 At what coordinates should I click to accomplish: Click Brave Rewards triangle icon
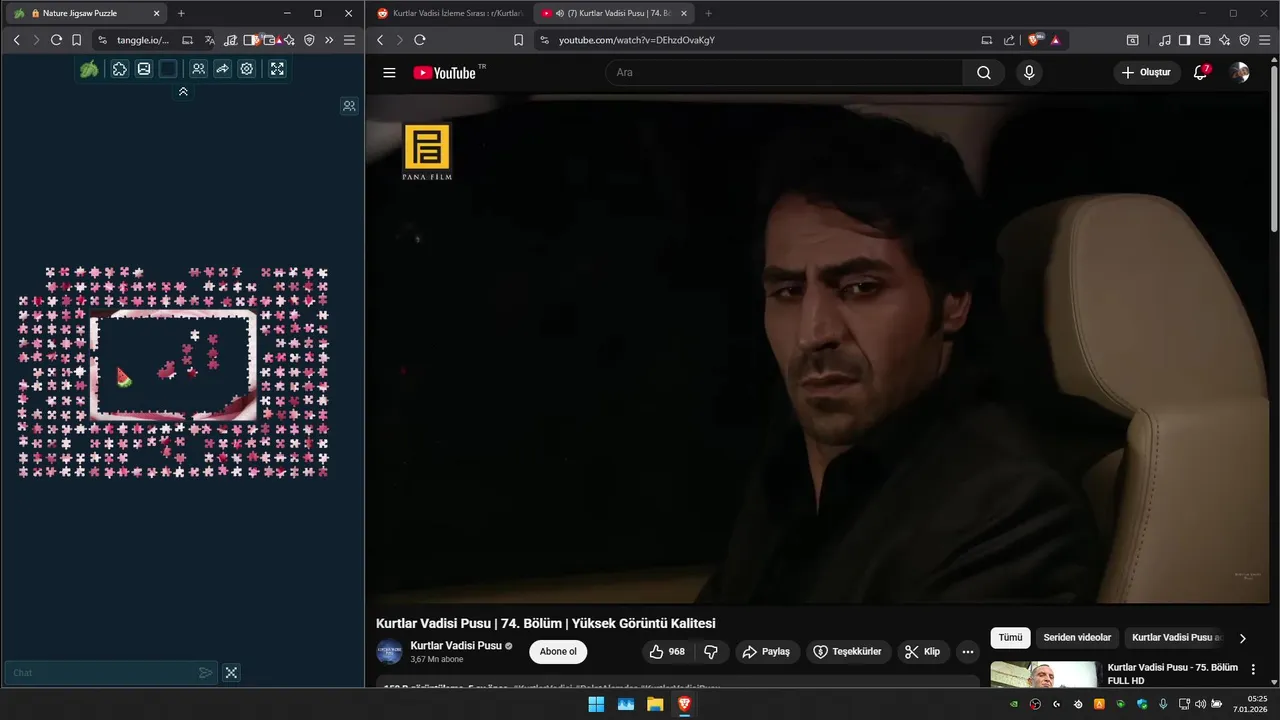(1055, 40)
